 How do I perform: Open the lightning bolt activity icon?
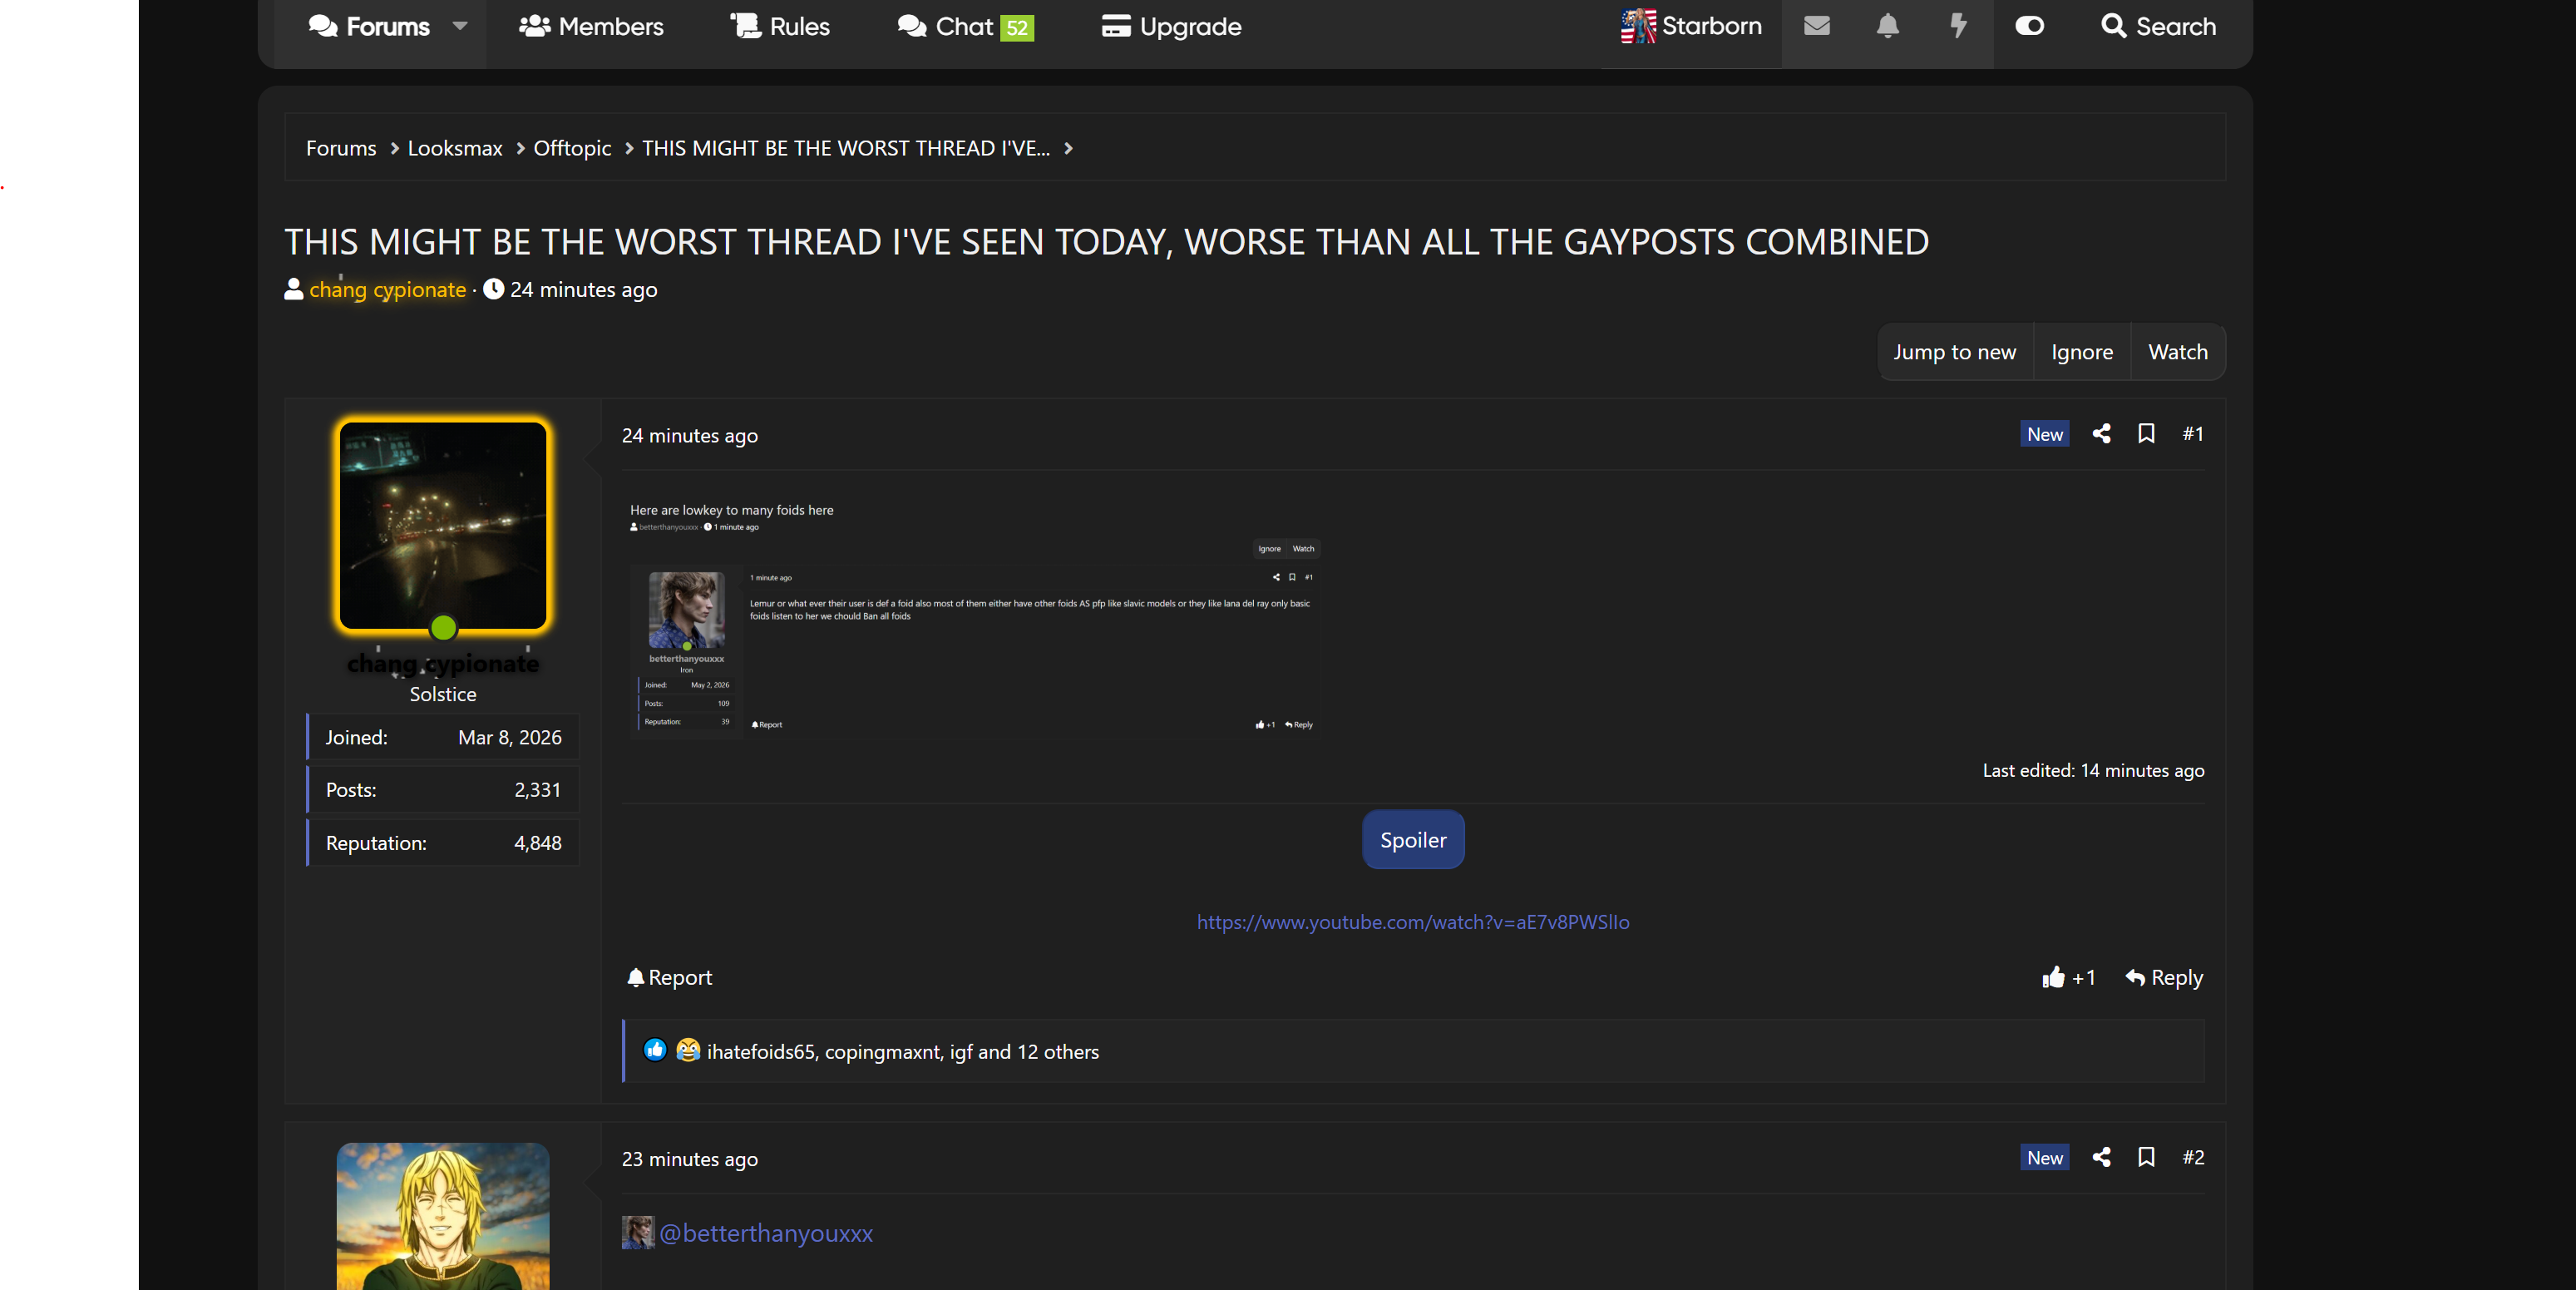tap(1958, 26)
